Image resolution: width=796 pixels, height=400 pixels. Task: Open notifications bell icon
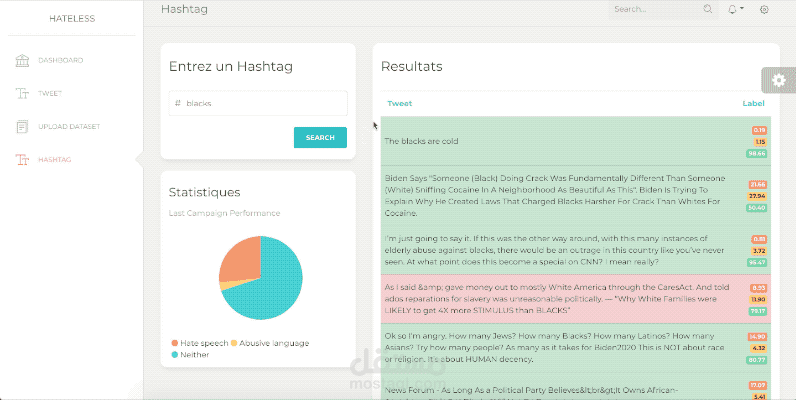click(x=732, y=9)
